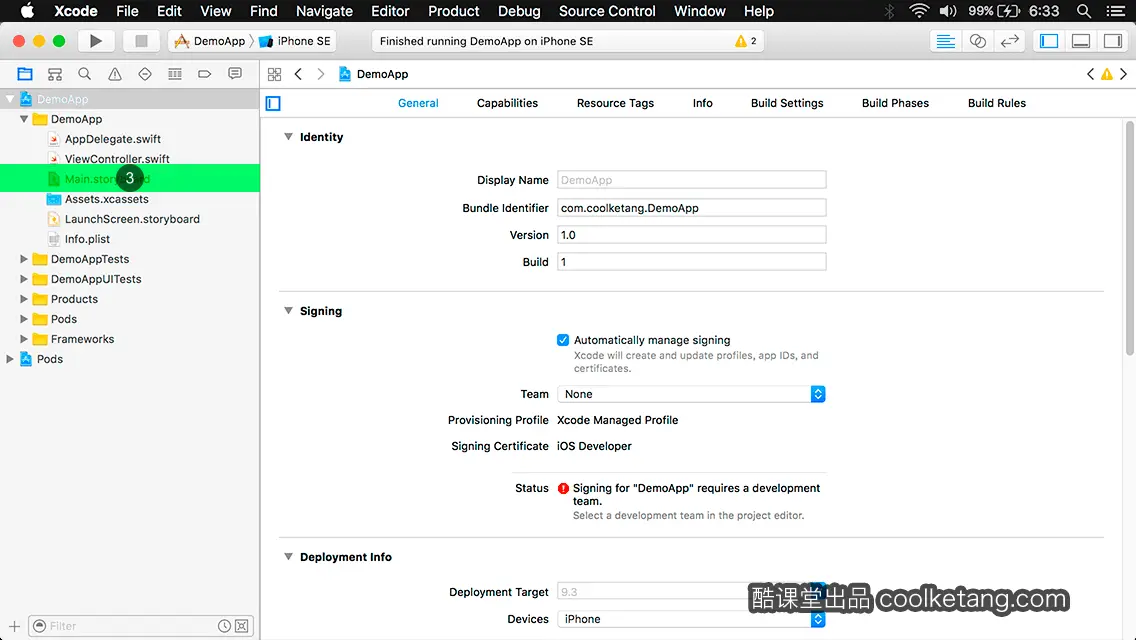Collapse the Identity section
The image size is (1136, 640).
pos(288,136)
